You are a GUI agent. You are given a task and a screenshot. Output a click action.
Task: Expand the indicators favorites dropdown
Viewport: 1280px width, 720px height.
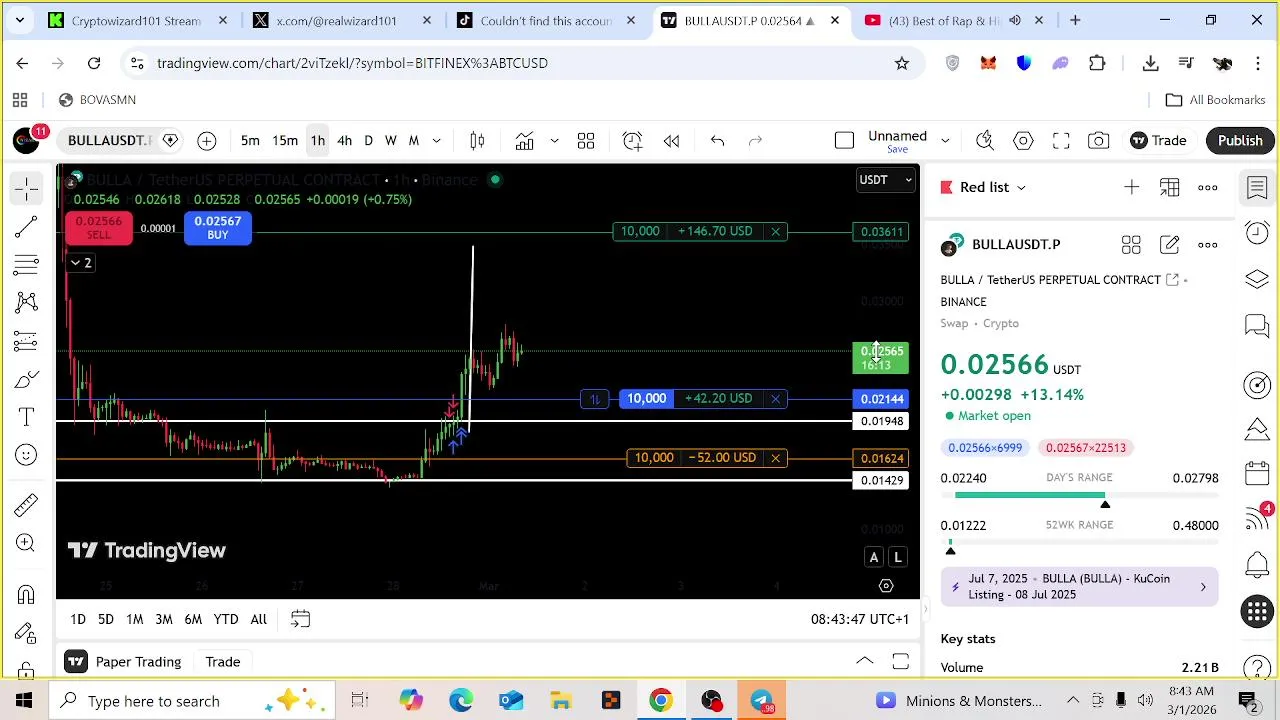(x=554, y=141)
